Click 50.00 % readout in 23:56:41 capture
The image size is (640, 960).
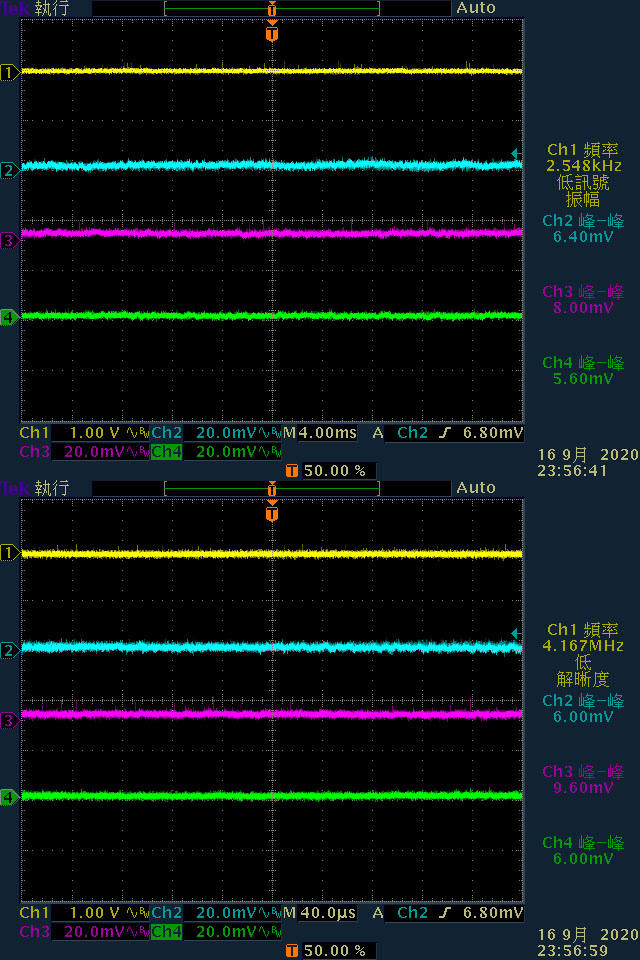point(335,471)
